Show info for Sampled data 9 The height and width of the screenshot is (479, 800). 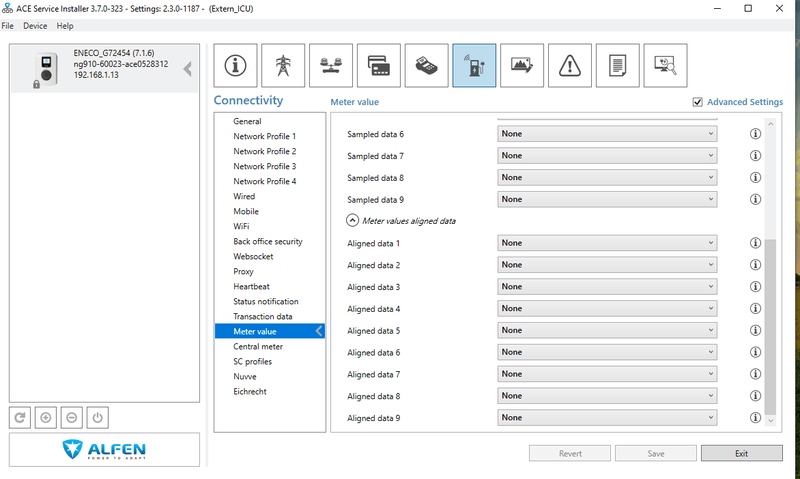[756, 199]
